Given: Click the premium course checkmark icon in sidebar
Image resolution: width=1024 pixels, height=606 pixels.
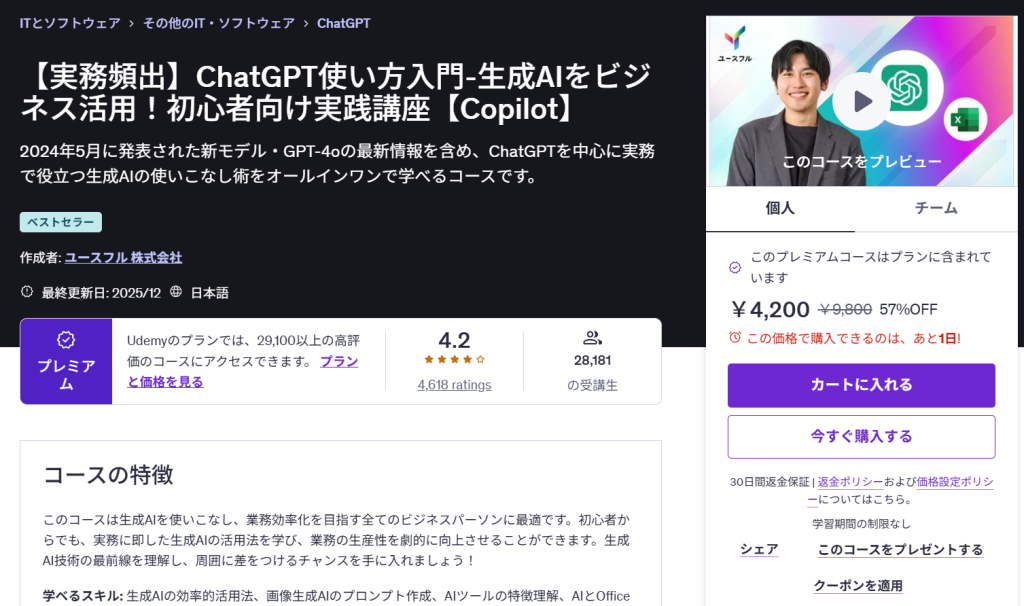Looking at the screenshot, I should [x=735, y=267].
